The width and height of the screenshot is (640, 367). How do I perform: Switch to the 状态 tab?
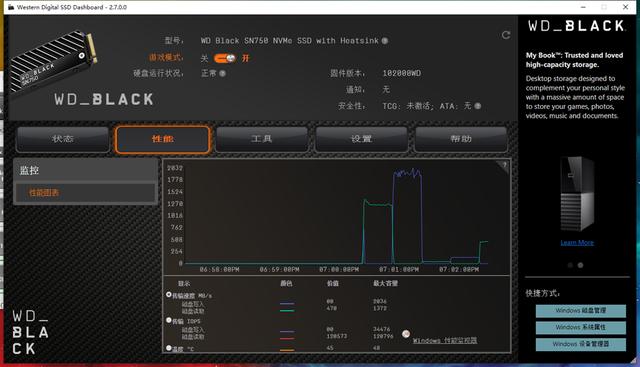pyautogui.click(x=63, y=139)
